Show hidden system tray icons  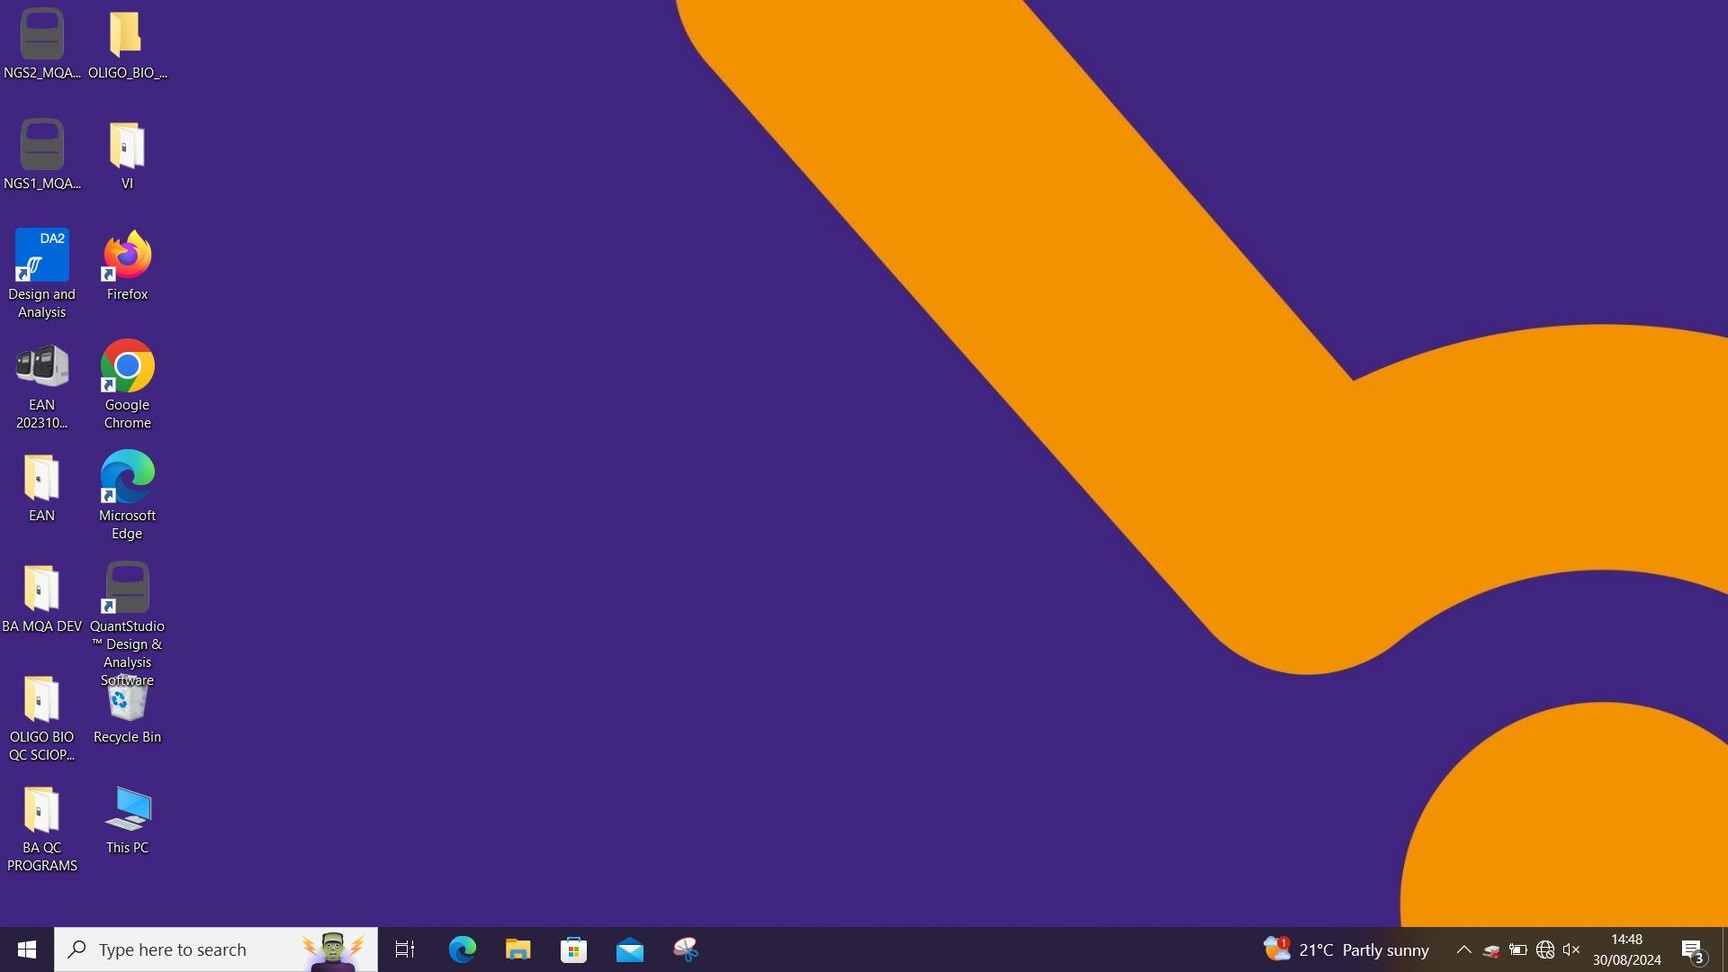1463,949
